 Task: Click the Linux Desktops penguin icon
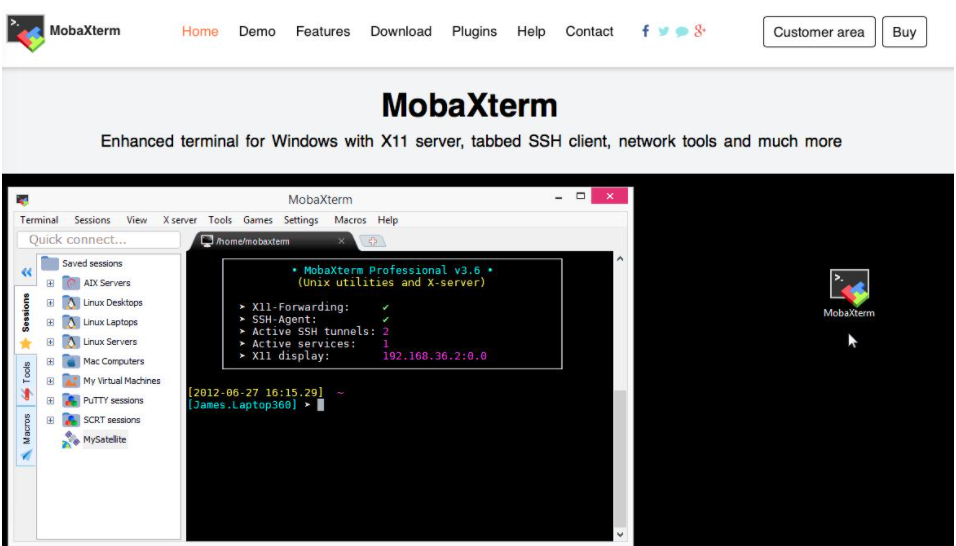[x=71, y=302]
